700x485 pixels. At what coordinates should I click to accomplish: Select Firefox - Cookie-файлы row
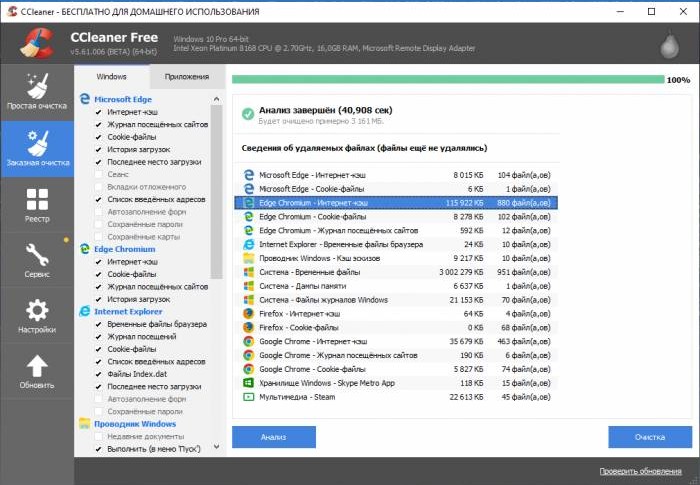coord(396,327)
